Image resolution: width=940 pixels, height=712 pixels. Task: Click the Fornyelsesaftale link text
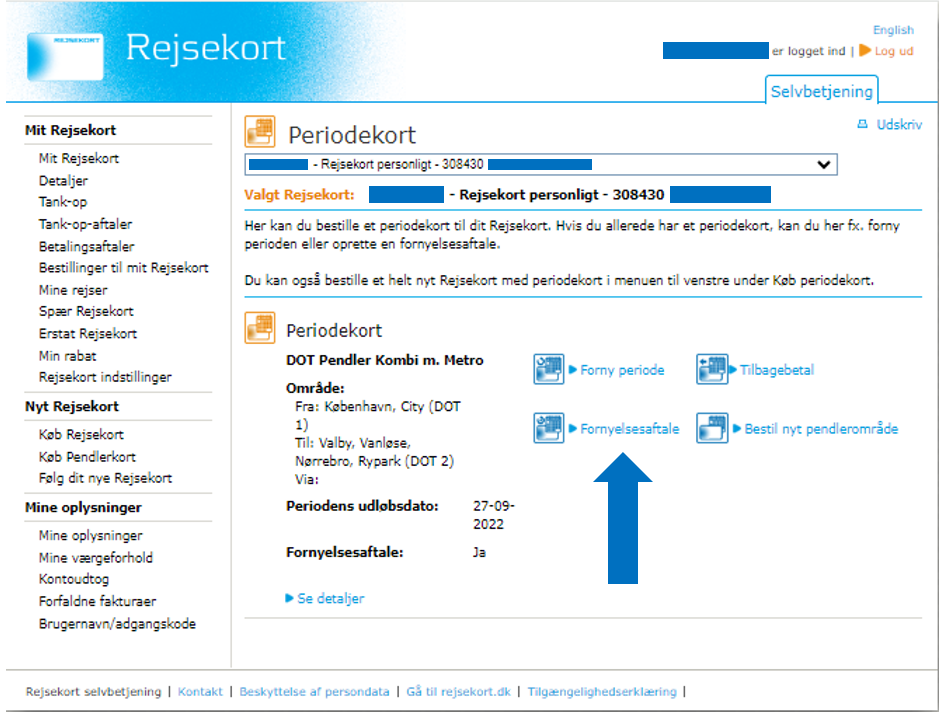[x=630, y=429]
